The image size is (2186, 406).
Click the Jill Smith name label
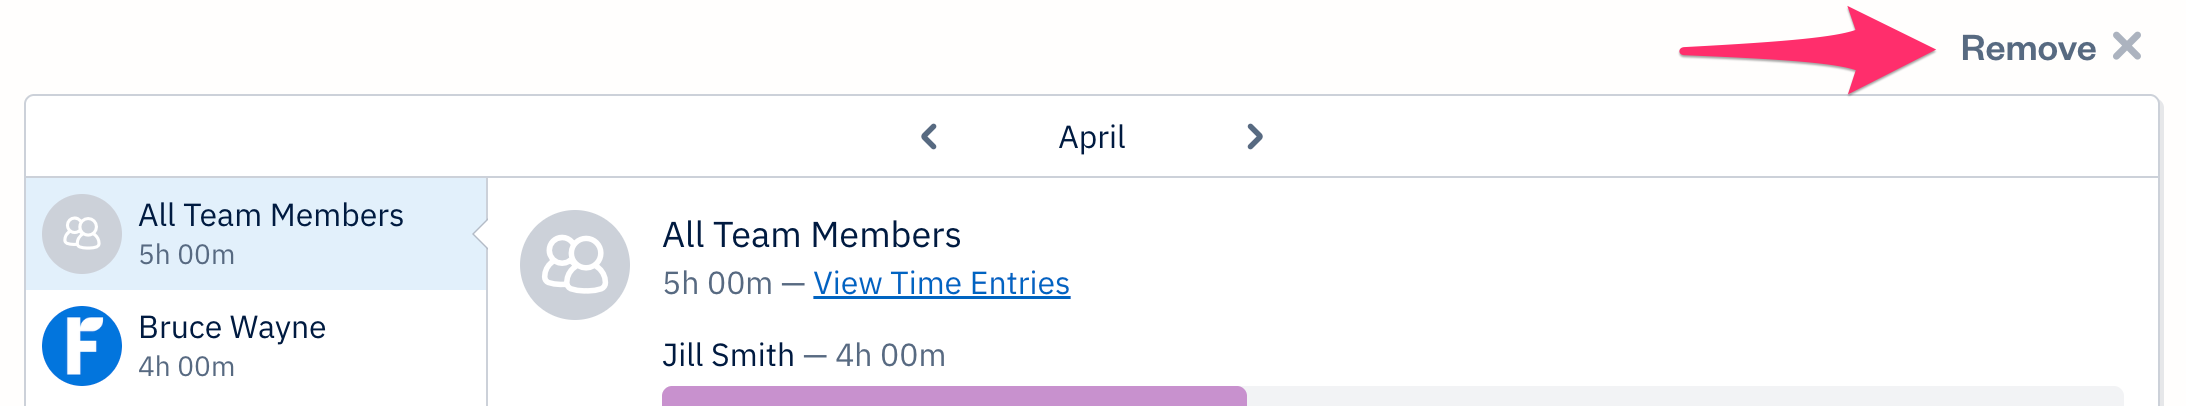click(x=728, y=355)
